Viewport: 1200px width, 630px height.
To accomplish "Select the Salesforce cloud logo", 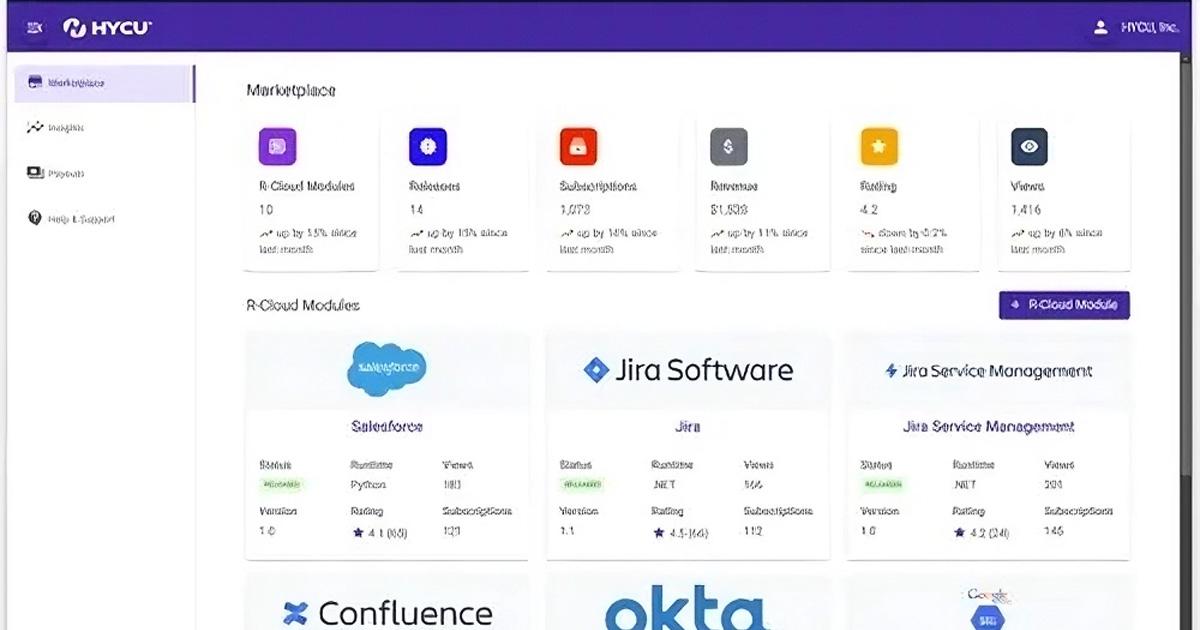I will 387,369.
